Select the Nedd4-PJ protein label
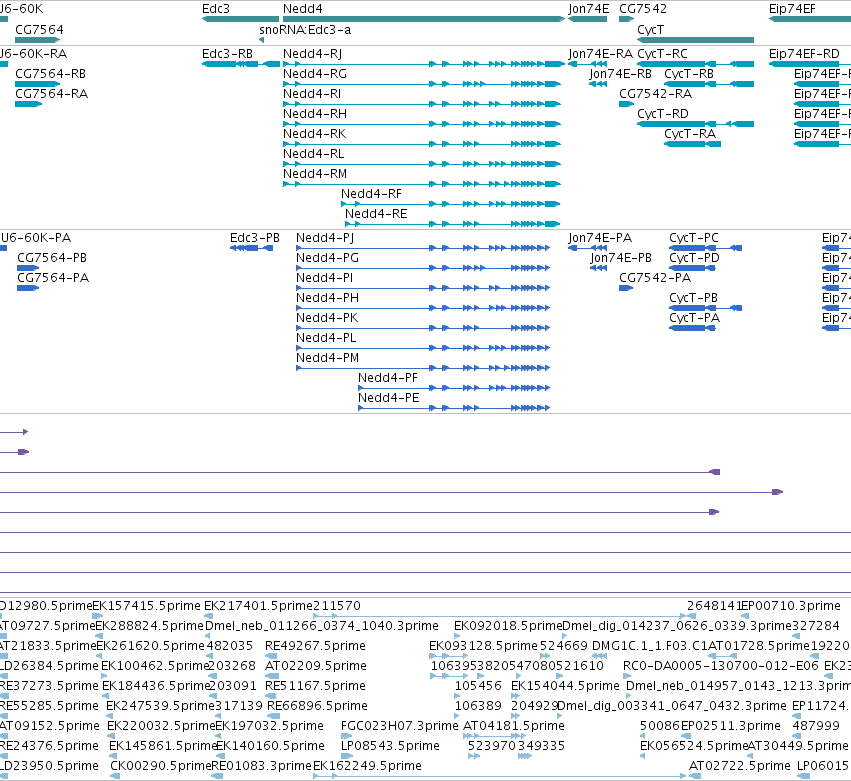The height and width of the screenshot is (781, 851). (325, 238)
